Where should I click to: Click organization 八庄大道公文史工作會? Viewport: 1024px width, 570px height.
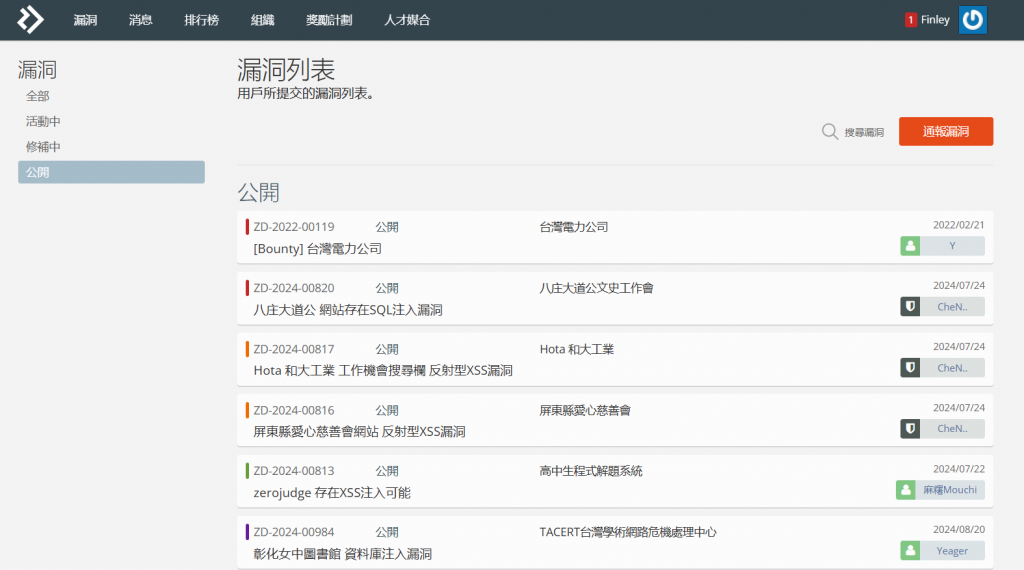[x=596, y=288]
